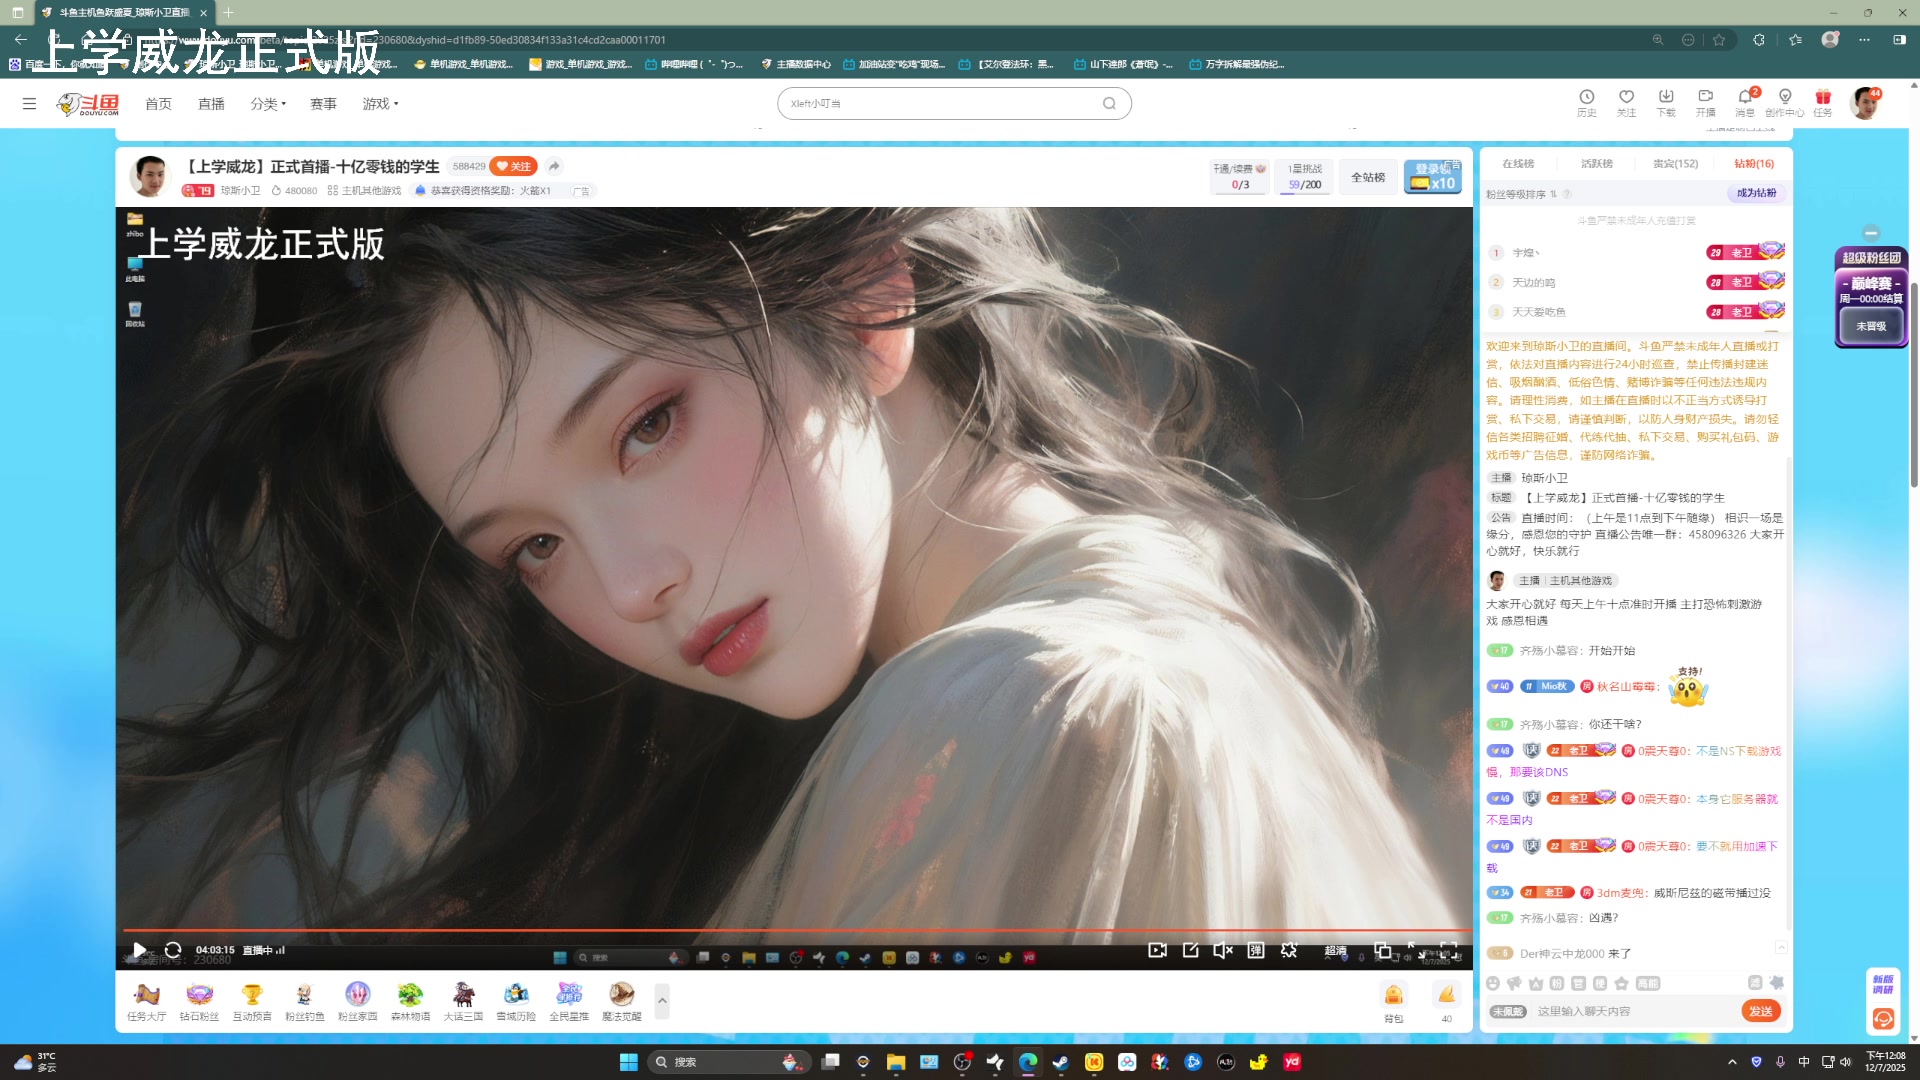
Task: Switch to 在线榜 tab
Action: point(1518,164)
